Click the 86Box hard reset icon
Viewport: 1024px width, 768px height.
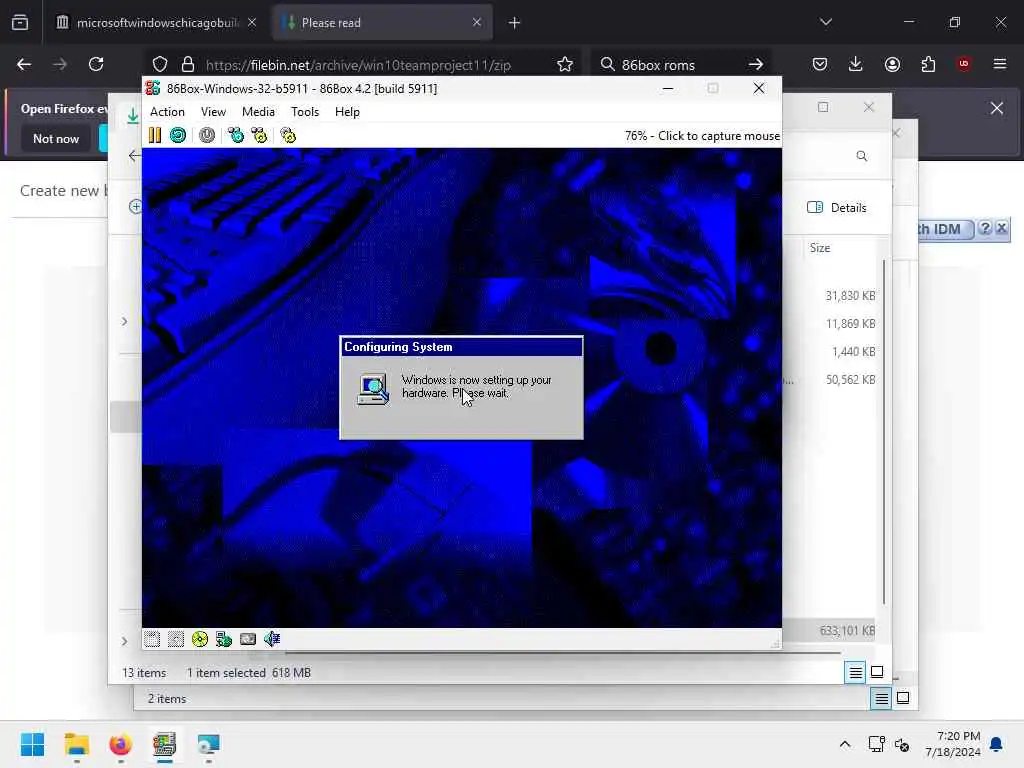click(178, 135)
